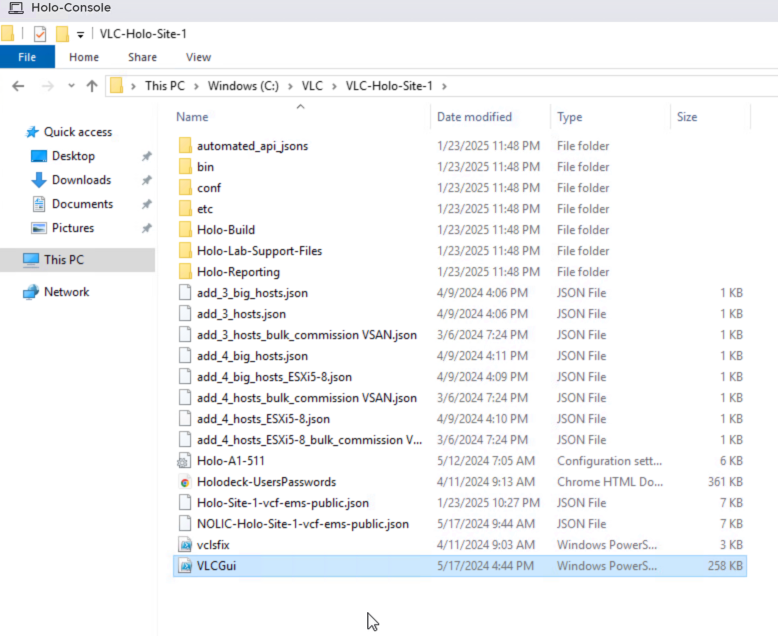Open Customize Quick Access Toolbar dropdown
Screen dimensions: 778x636
point(80,35)
